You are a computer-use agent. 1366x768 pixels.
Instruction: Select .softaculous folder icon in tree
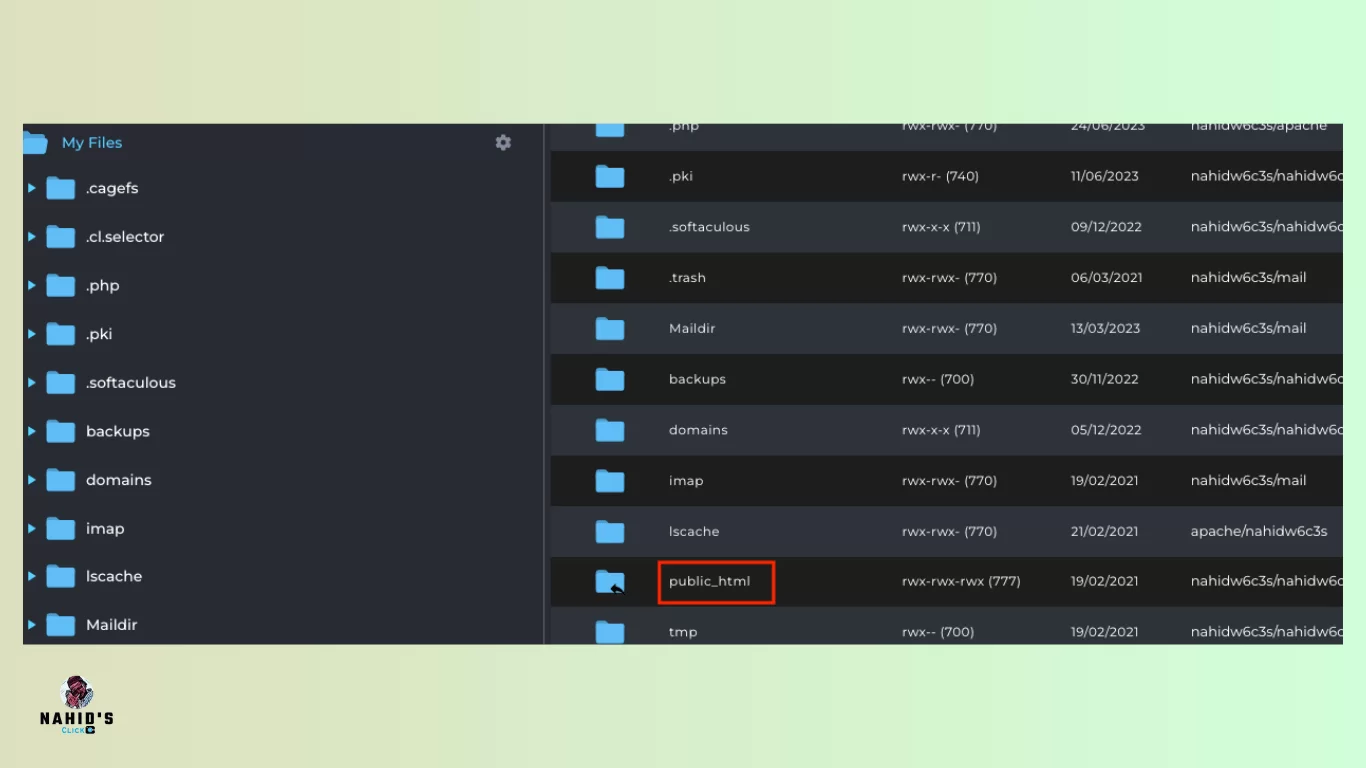coord(61,383)
